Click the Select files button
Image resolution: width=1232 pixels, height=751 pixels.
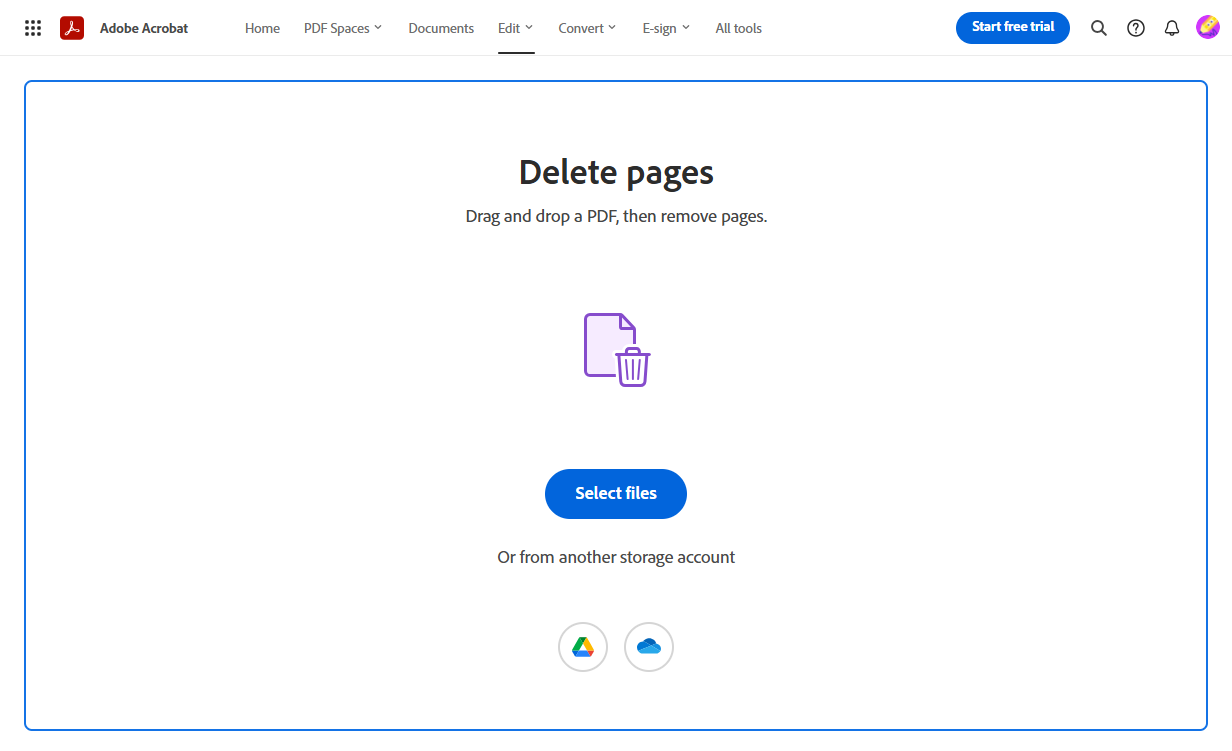click(x=616, y=493)
